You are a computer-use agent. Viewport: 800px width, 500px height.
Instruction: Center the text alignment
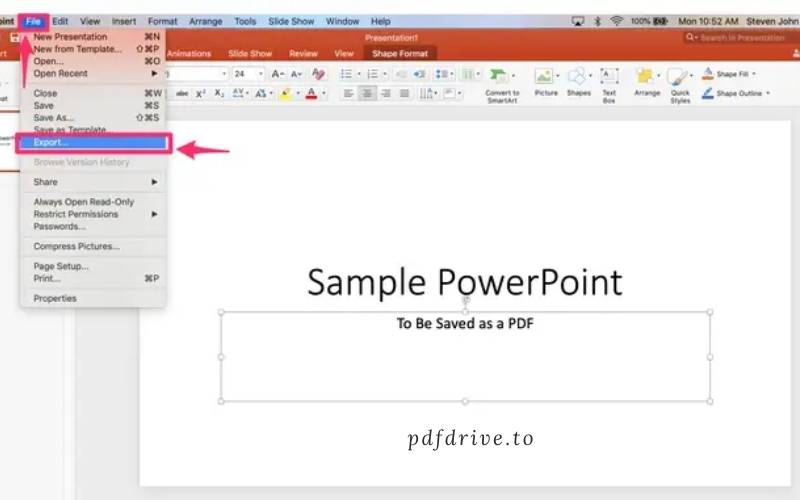click(x=367, y=93)
